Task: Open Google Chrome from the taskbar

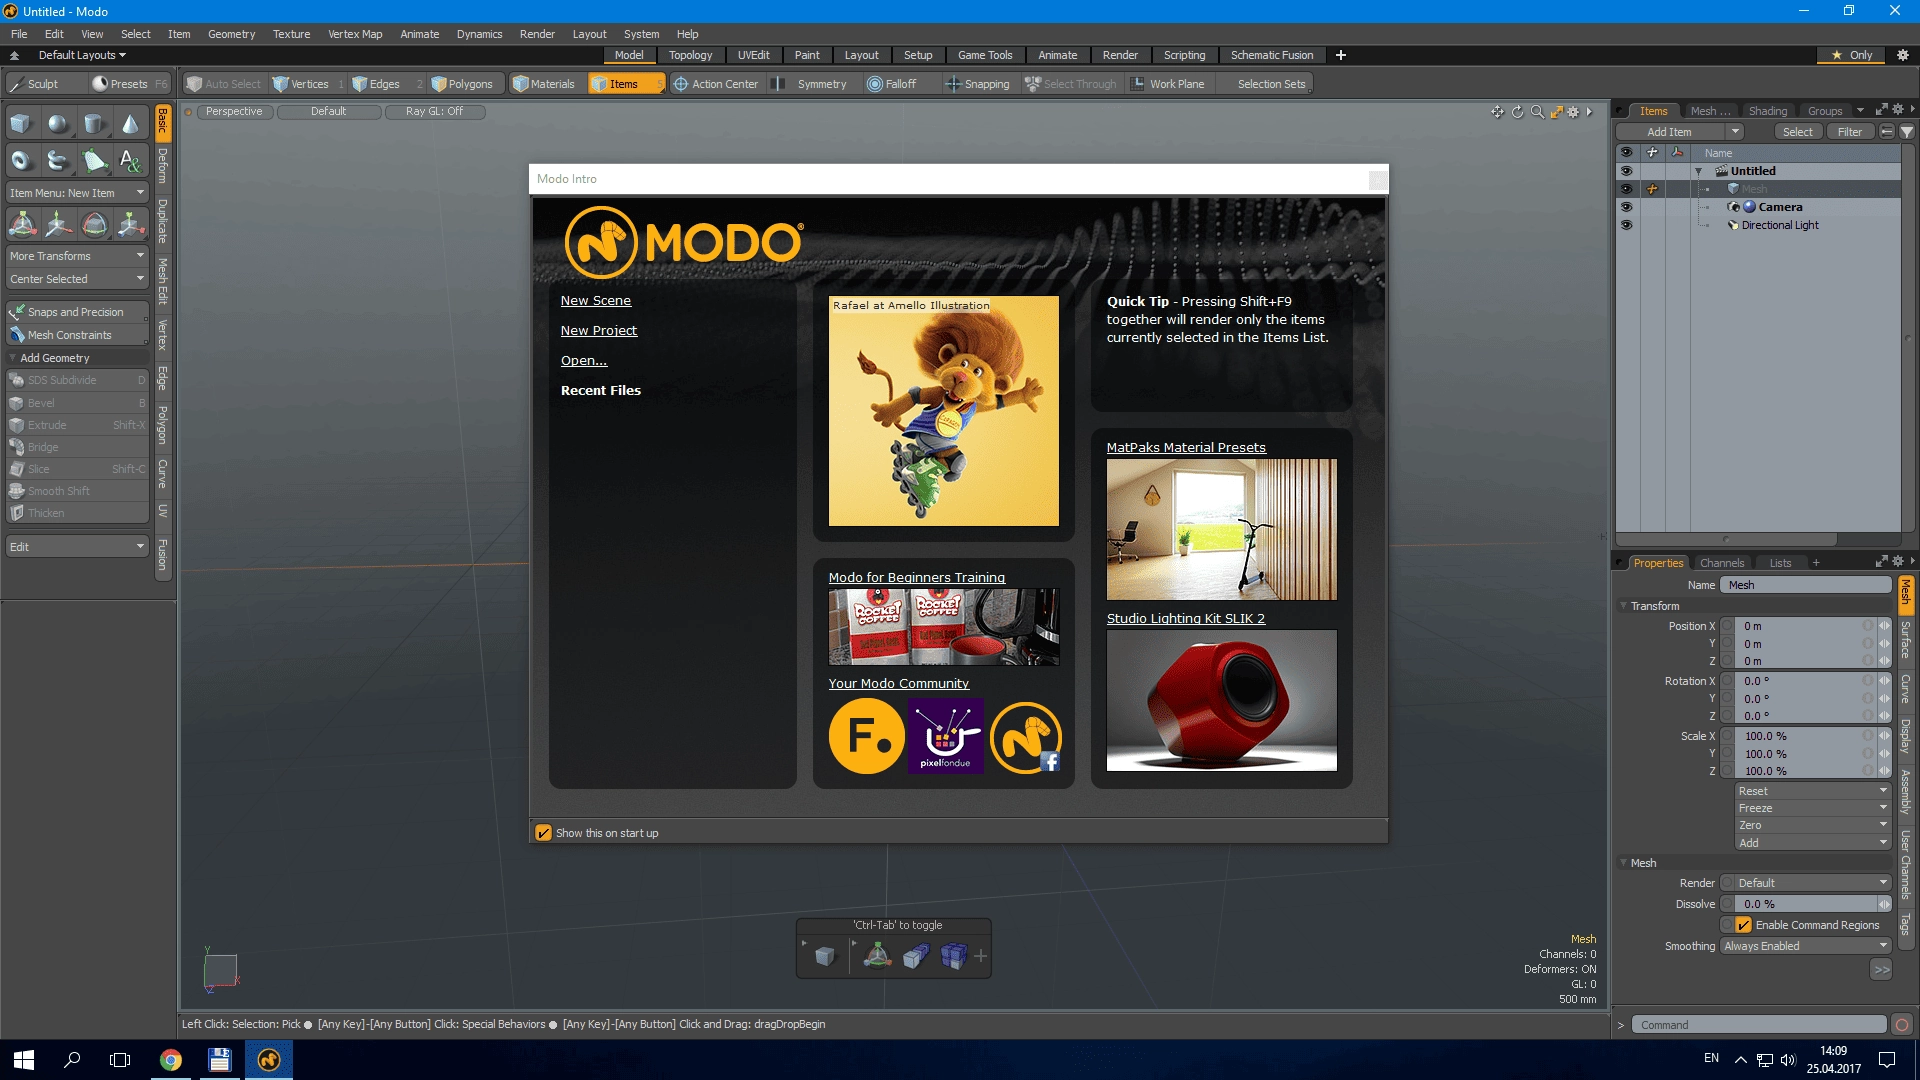Action: click(171, 1060)
